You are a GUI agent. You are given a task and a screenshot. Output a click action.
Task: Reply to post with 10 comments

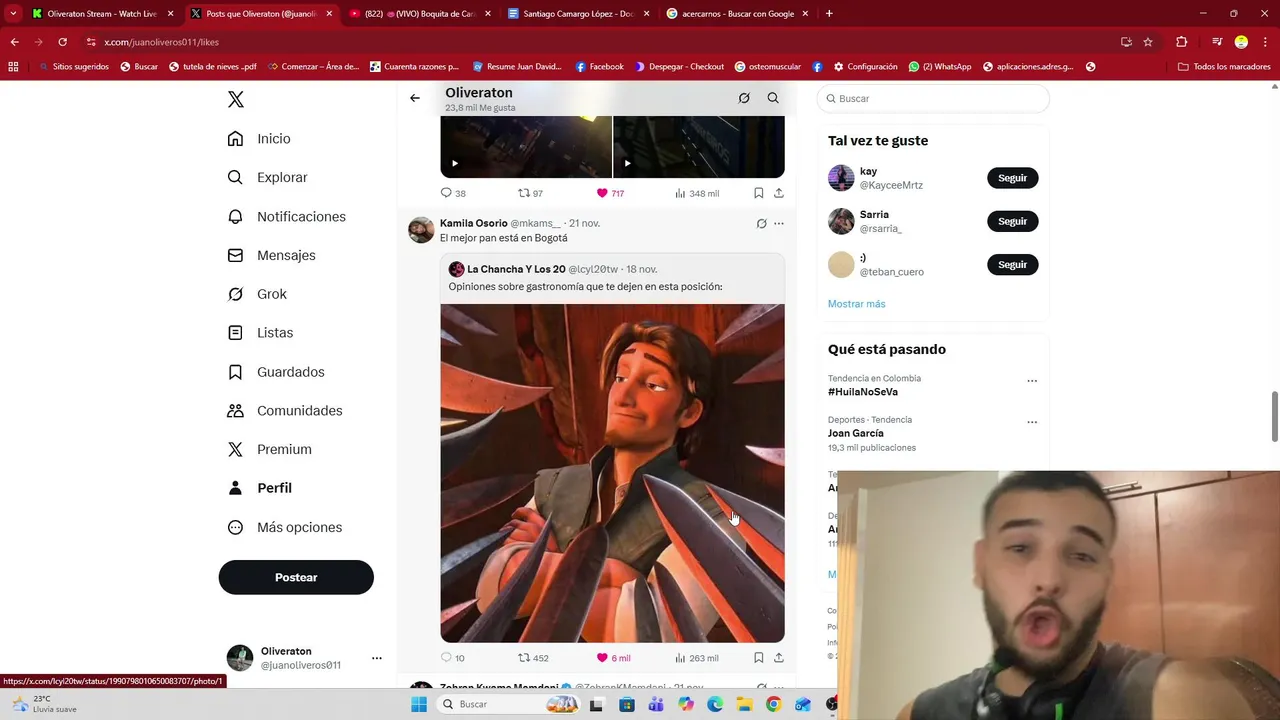(453, 658)
